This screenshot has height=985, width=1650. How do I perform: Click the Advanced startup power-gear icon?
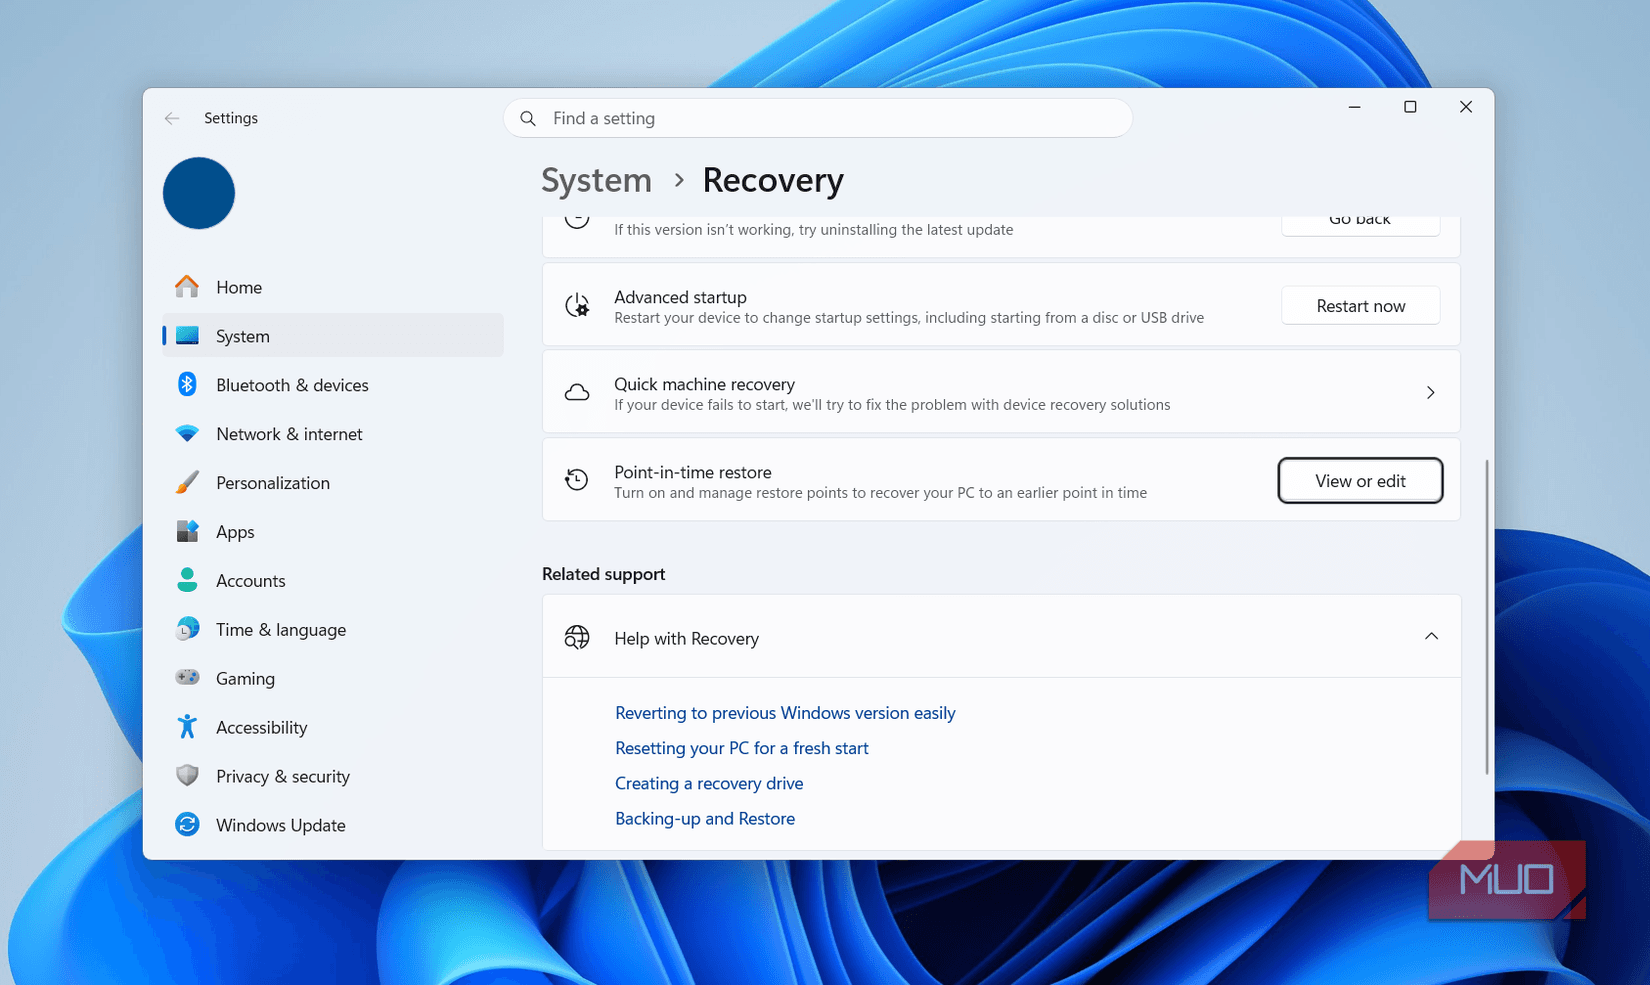click(577, 305)
